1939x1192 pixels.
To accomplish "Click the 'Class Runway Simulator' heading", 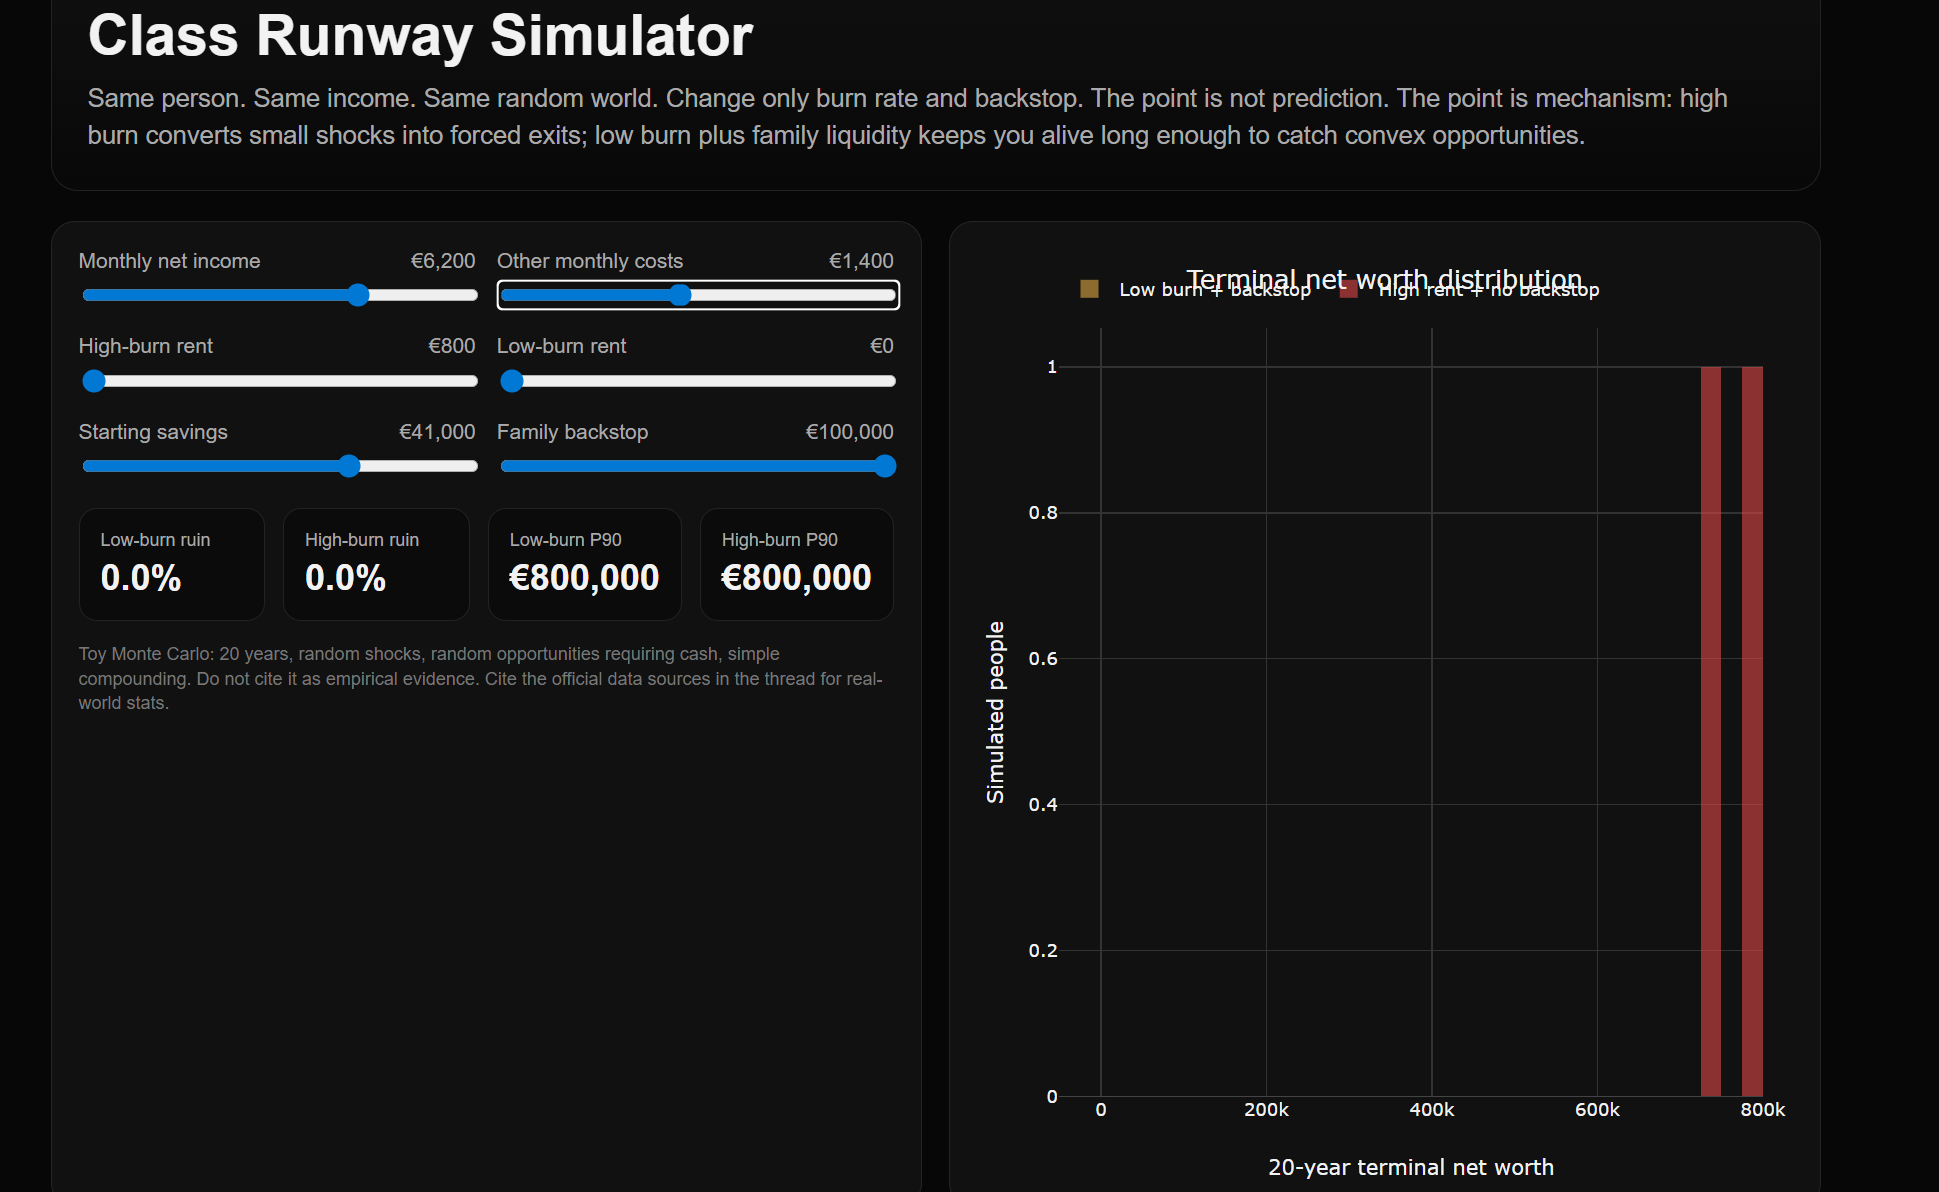I will click(420, 36).
